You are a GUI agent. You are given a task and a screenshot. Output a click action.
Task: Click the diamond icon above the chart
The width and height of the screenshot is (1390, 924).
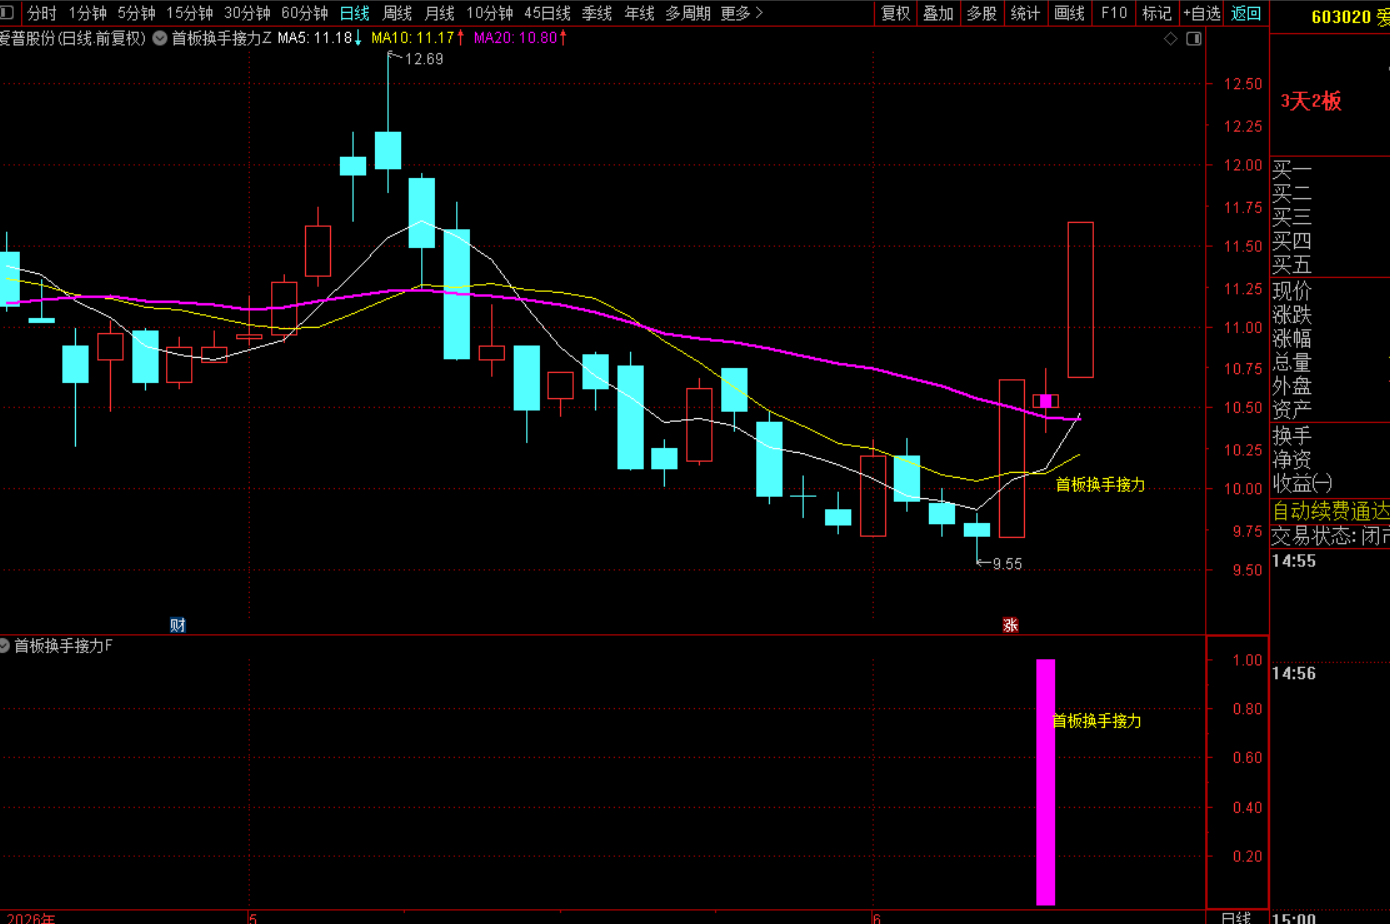[1171, 38]
